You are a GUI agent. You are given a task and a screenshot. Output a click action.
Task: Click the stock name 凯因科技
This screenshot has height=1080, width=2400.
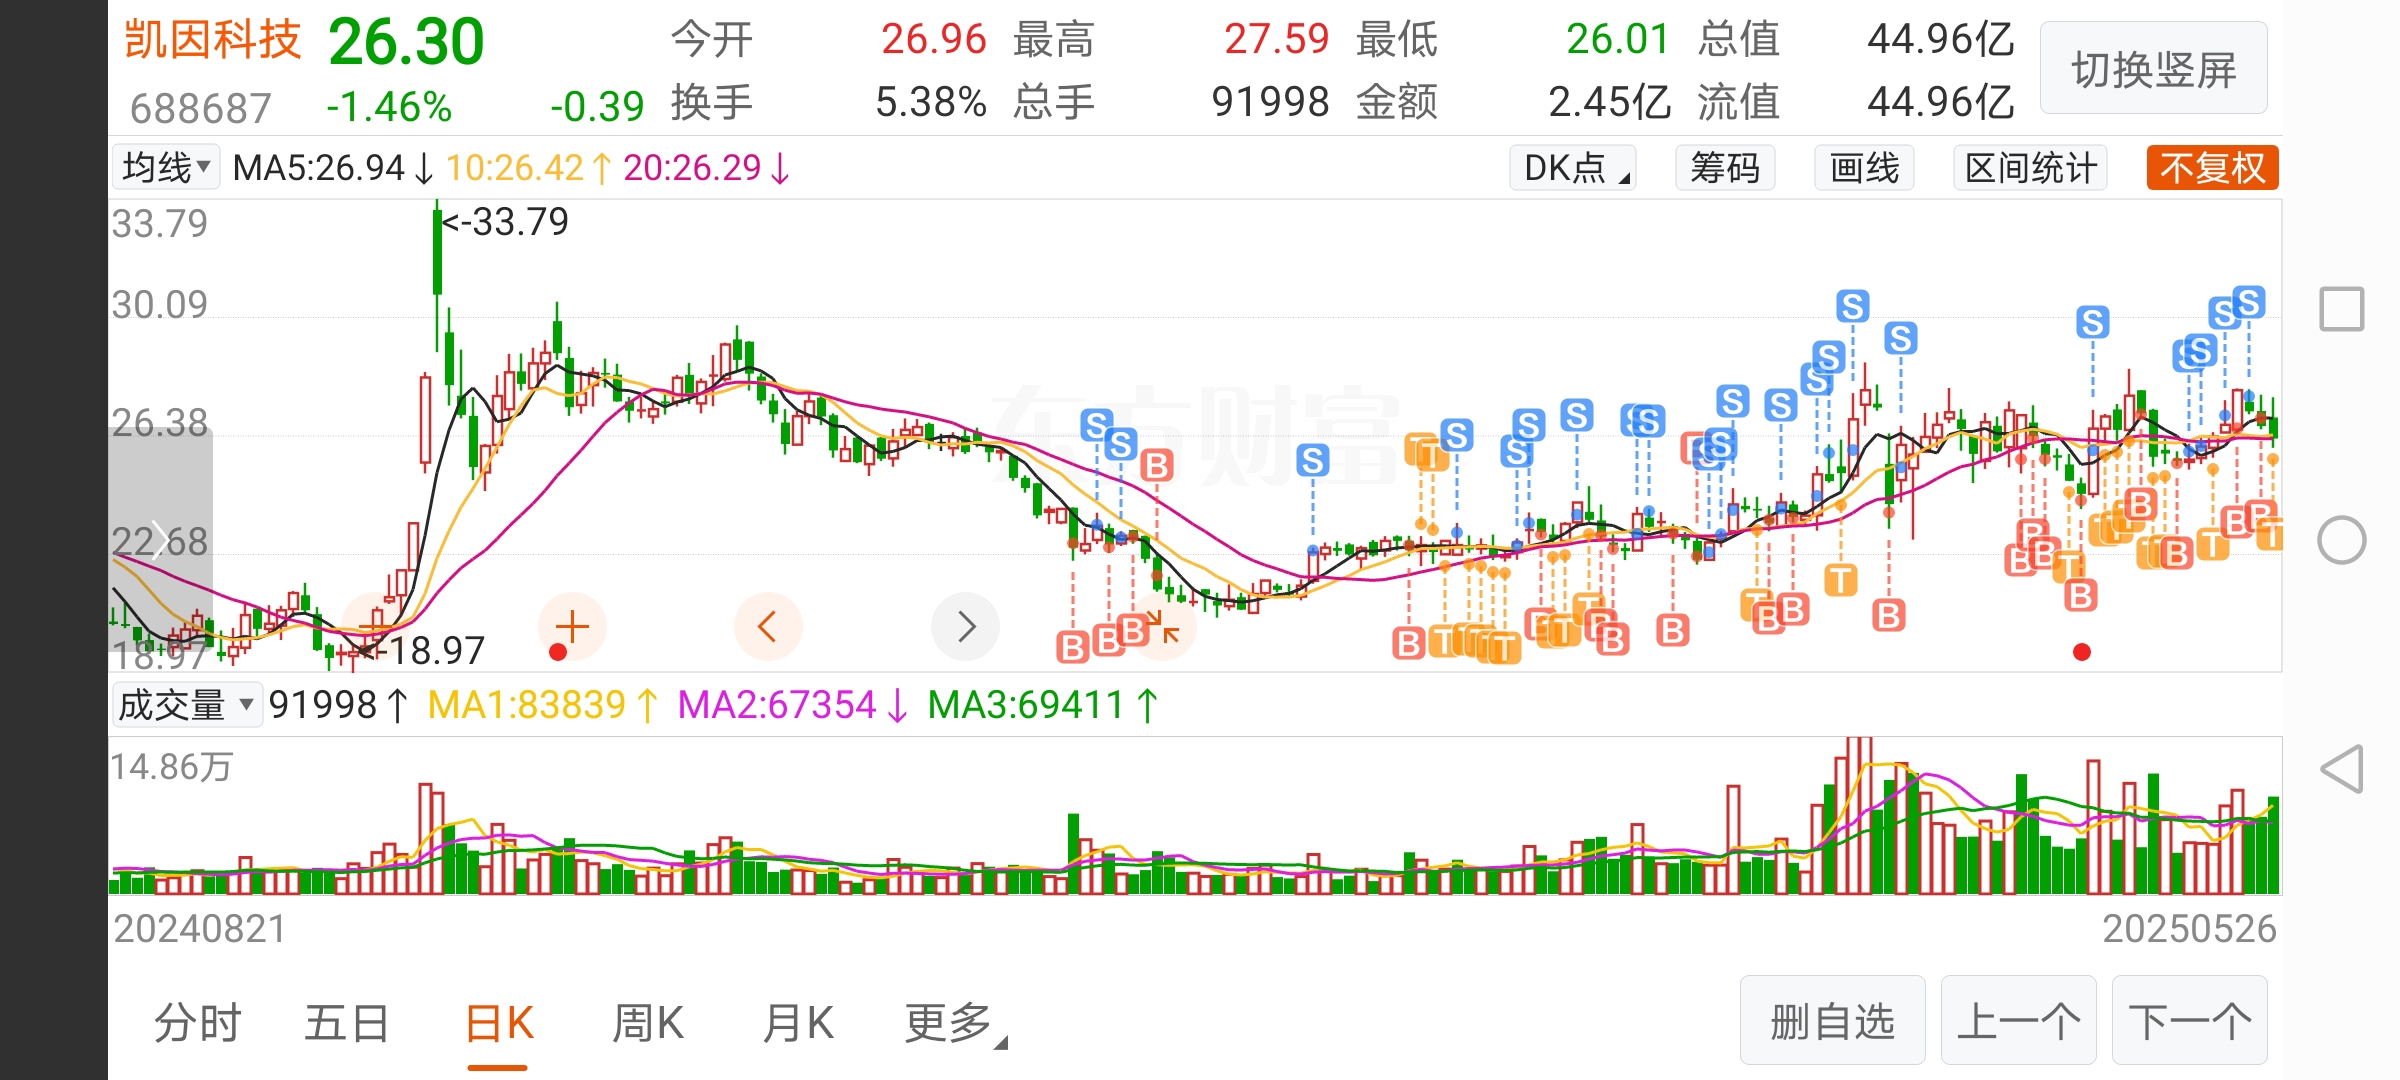point(212,40)
